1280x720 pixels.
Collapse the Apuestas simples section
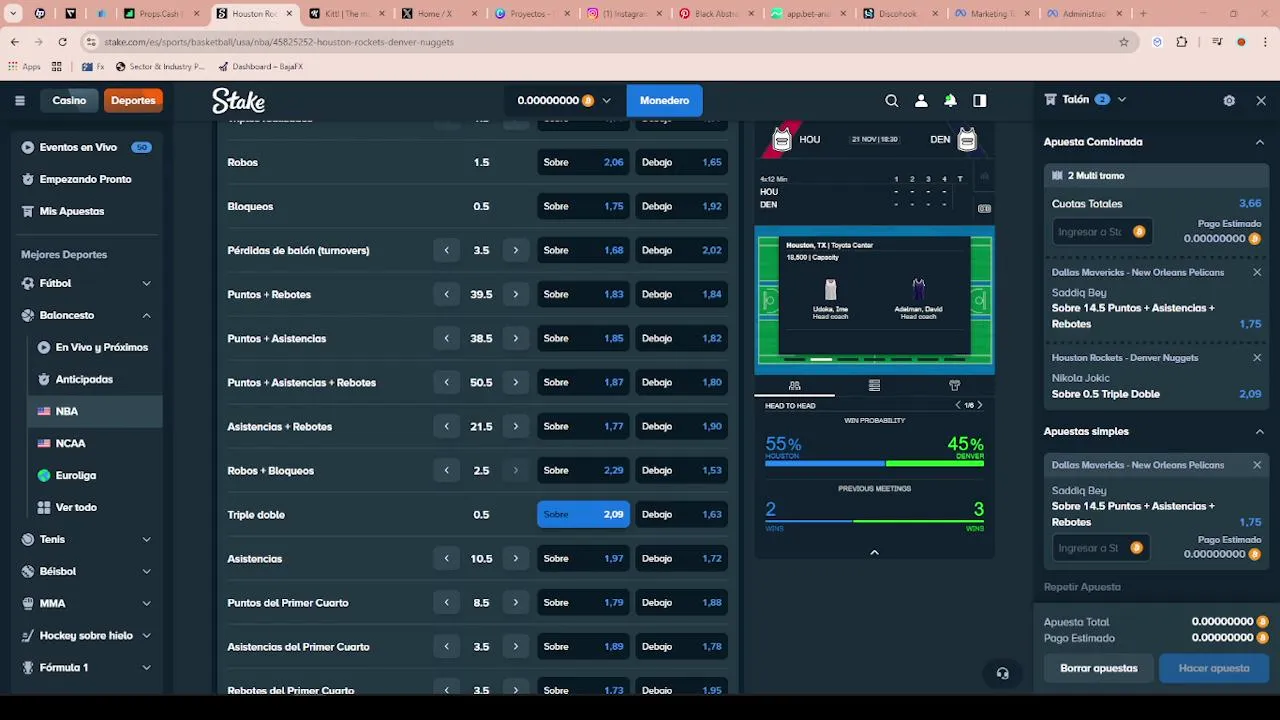point(1259,431)
